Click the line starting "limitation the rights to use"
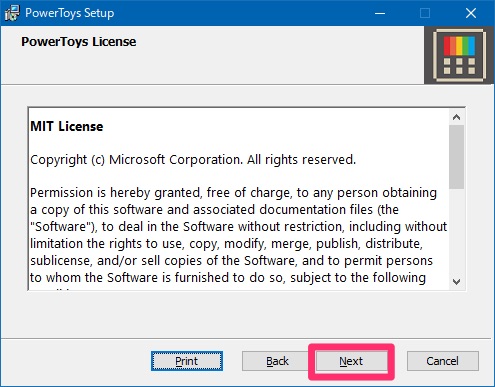Screen dimensions: 495x387 [x=226, y=244]
